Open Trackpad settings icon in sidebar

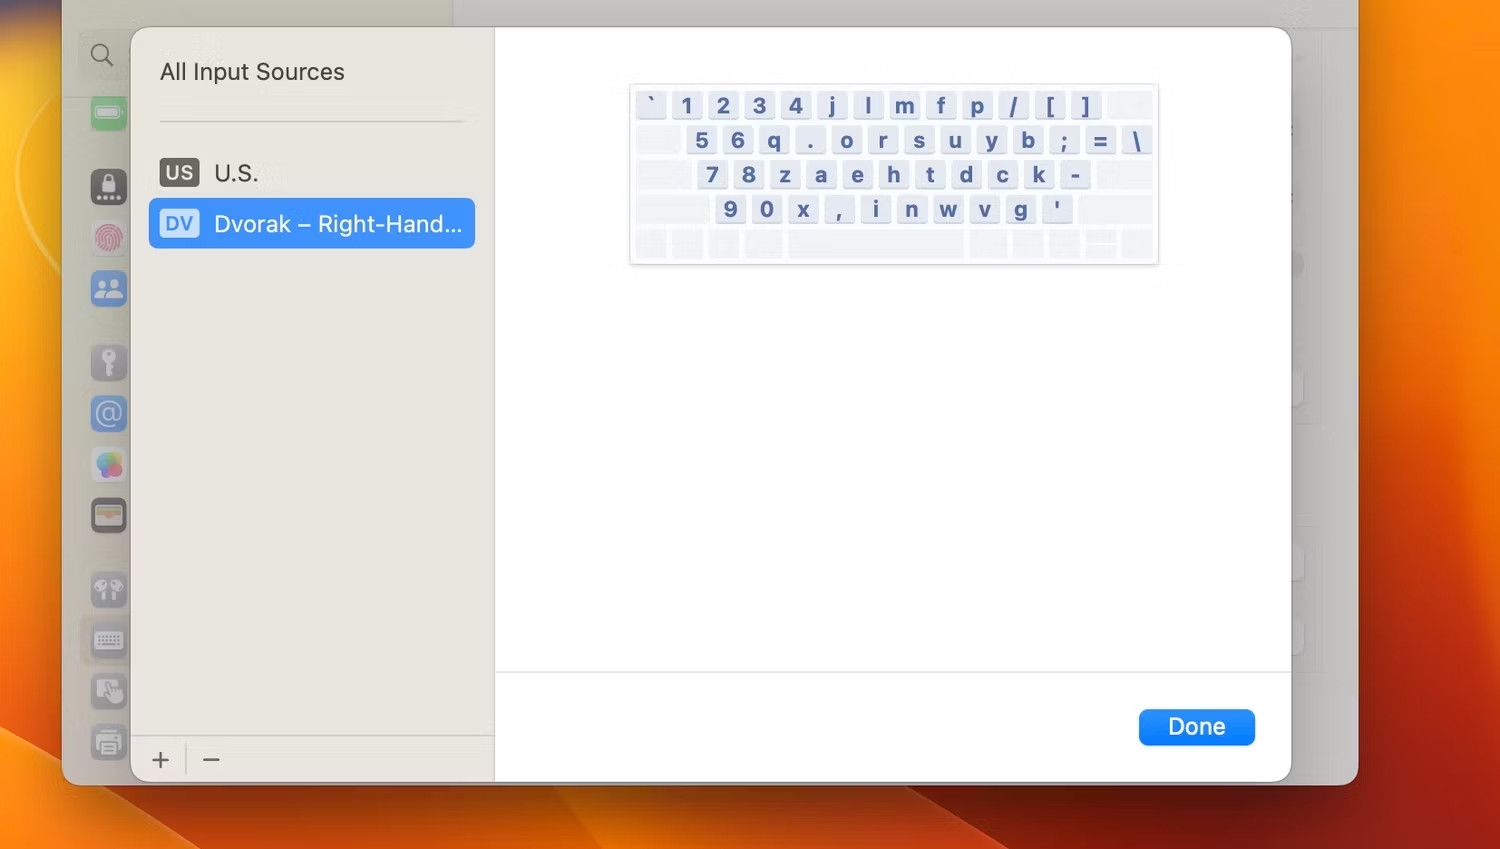coord(109,692)
